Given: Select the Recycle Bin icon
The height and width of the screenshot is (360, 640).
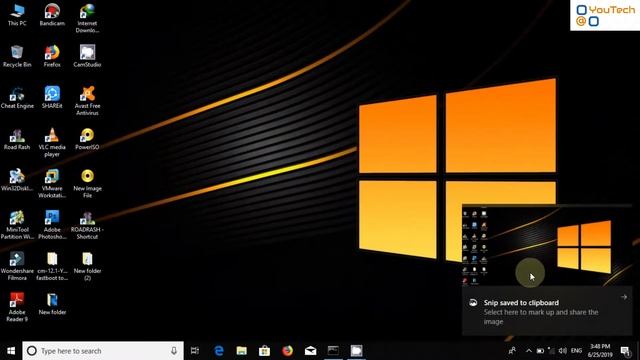Looking at the screenshot, I should pos(17,56).
